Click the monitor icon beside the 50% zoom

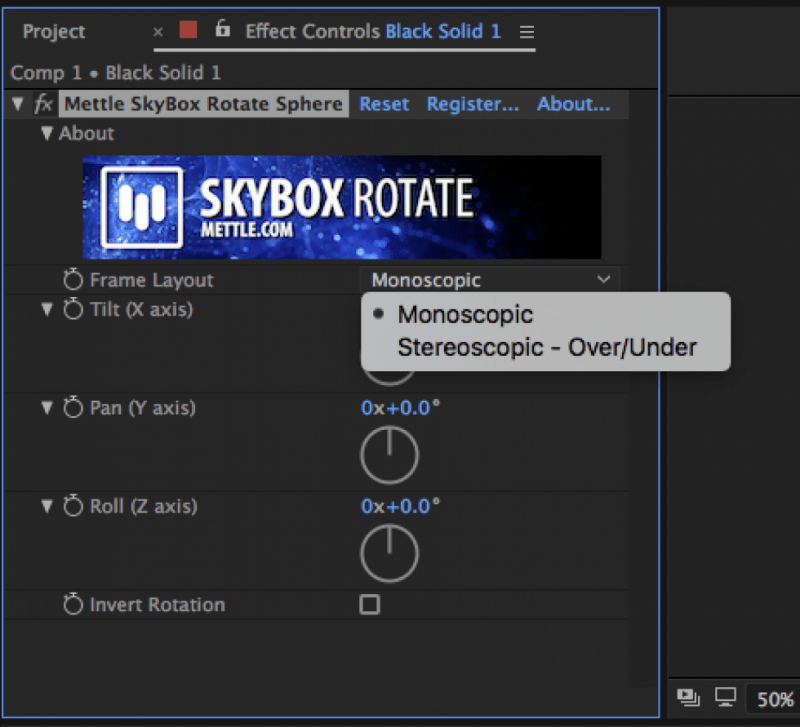724,697
